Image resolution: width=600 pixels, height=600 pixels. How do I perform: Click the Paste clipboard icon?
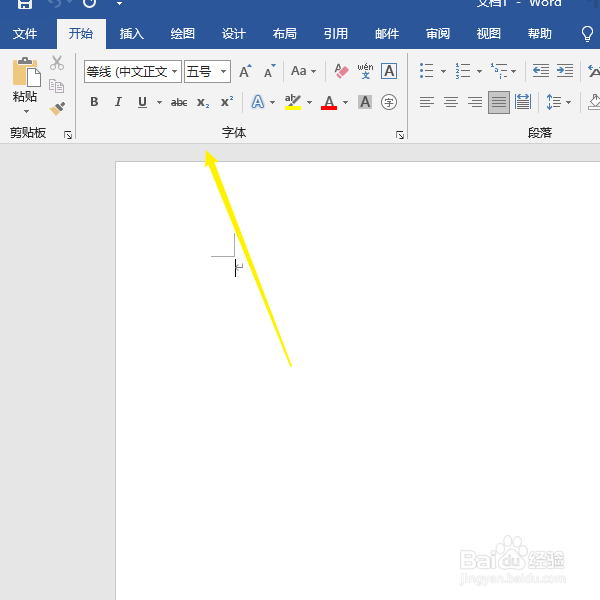point(26,72)
